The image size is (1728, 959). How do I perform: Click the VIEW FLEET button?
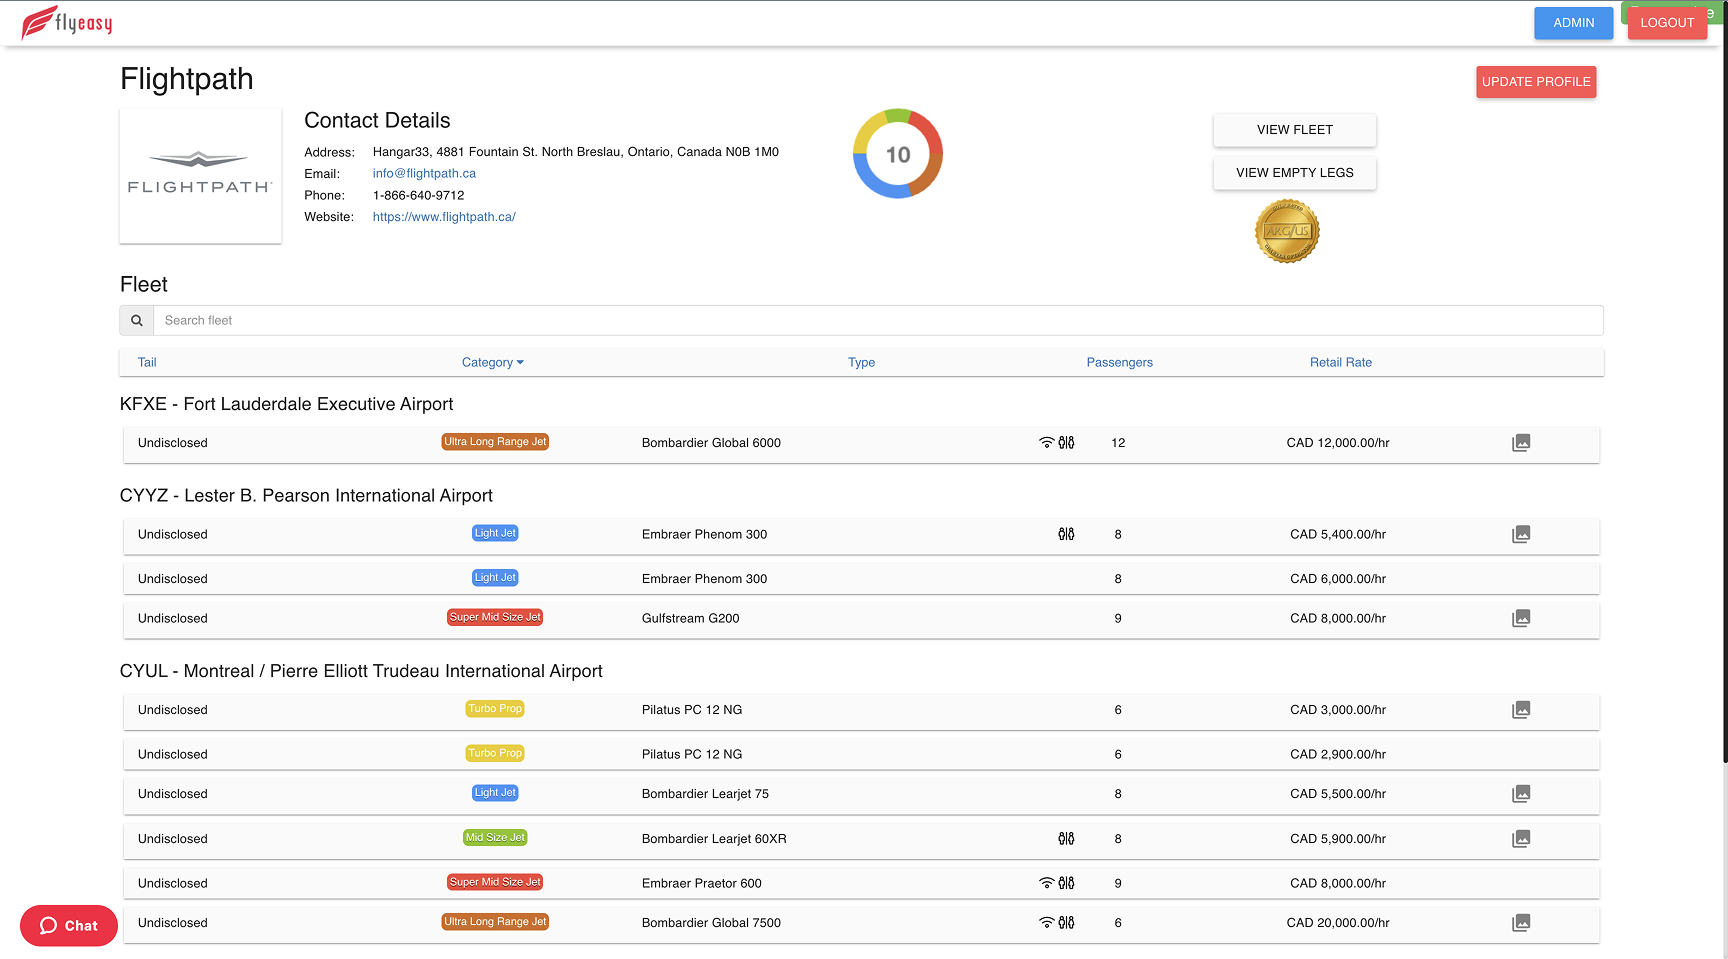pyautogui.click(x=1294, y=130)
